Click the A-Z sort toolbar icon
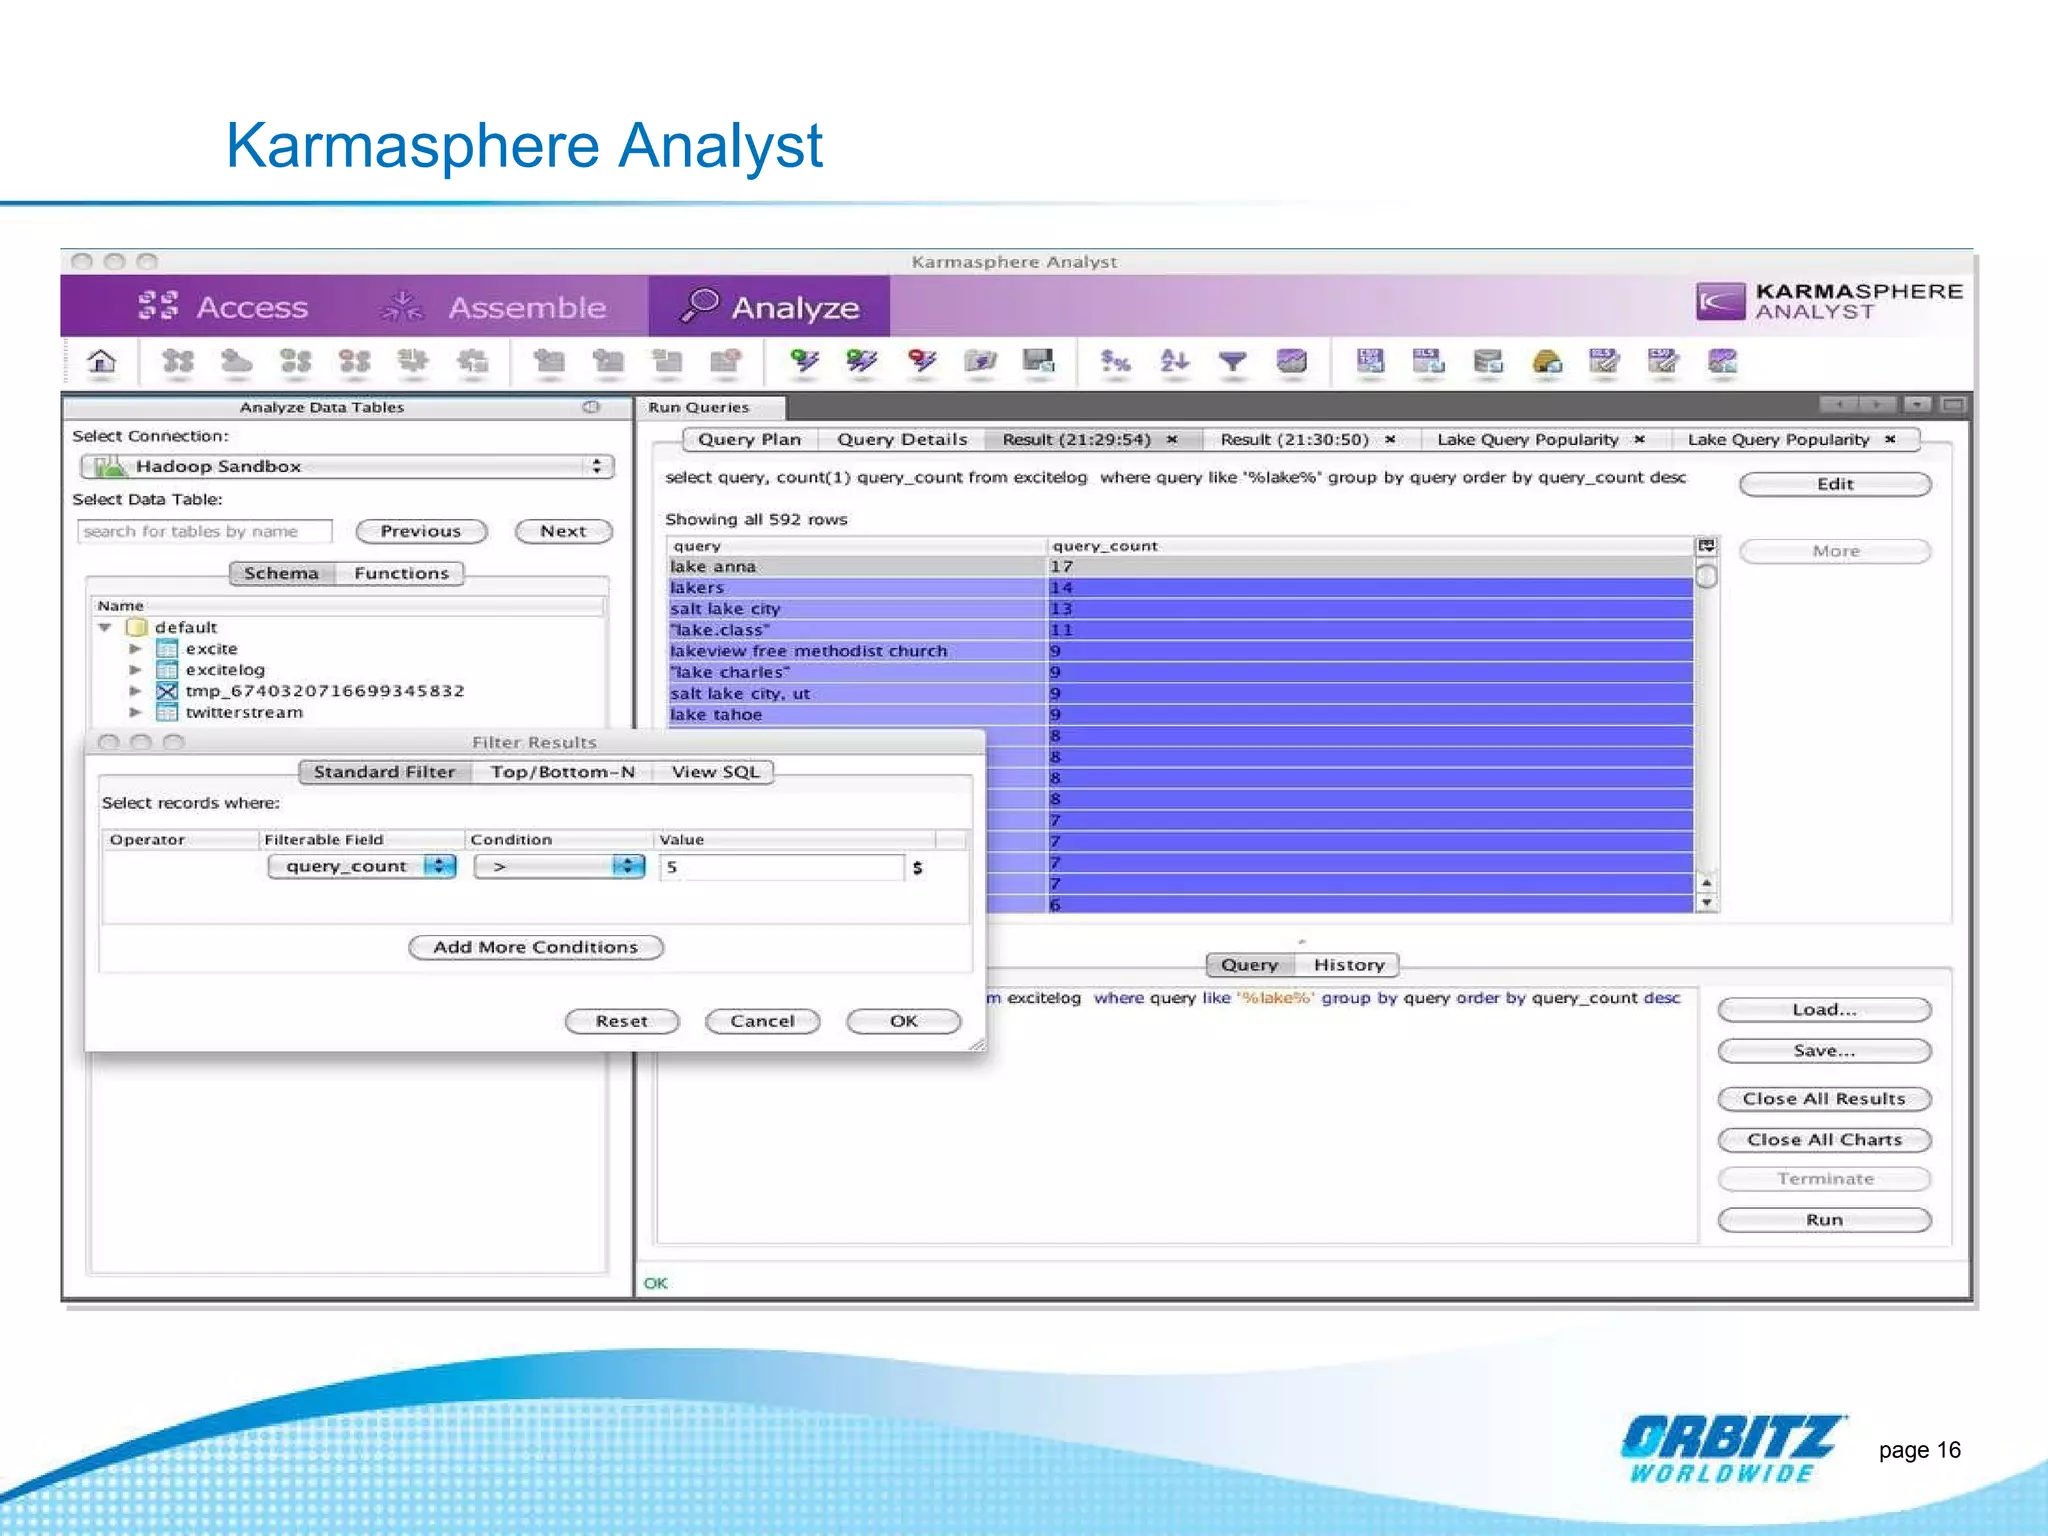Viewport: 2048px width, 1536px height. [x=1174, y=361]
